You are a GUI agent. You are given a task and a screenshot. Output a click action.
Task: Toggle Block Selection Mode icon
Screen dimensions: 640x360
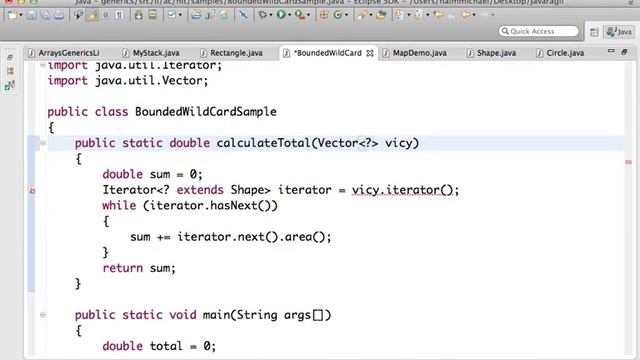[x=106, y=16]
